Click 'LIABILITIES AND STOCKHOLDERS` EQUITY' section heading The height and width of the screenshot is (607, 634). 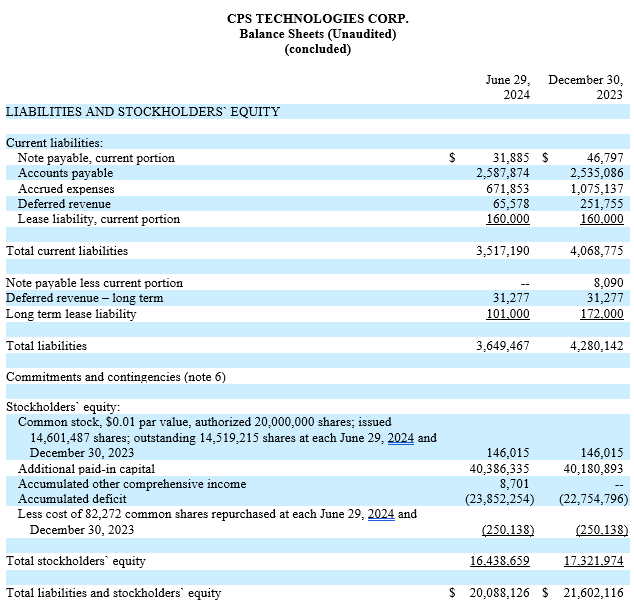pyautogui.click(x=143, y=112)
